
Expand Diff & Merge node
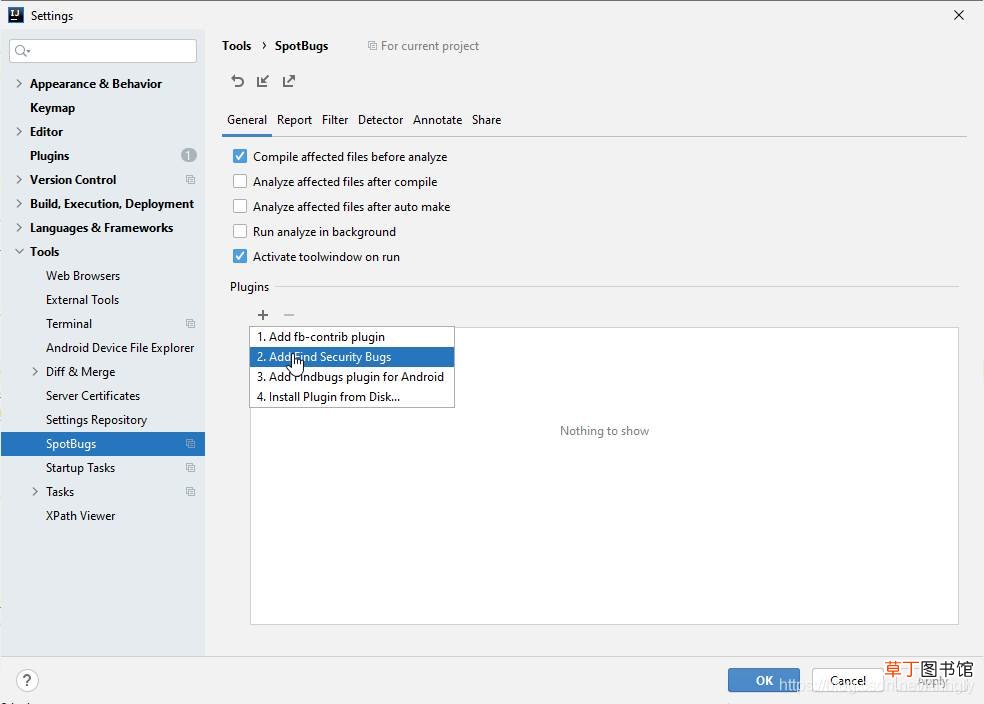[x=35, y=371]
